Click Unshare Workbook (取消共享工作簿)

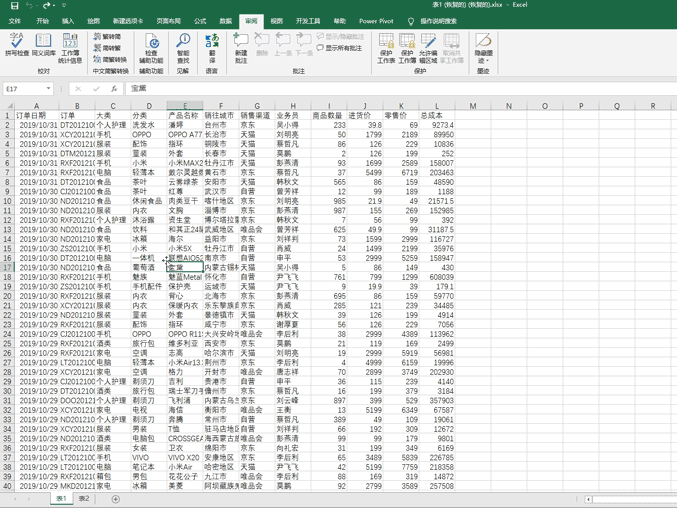[x=451, y=48]
